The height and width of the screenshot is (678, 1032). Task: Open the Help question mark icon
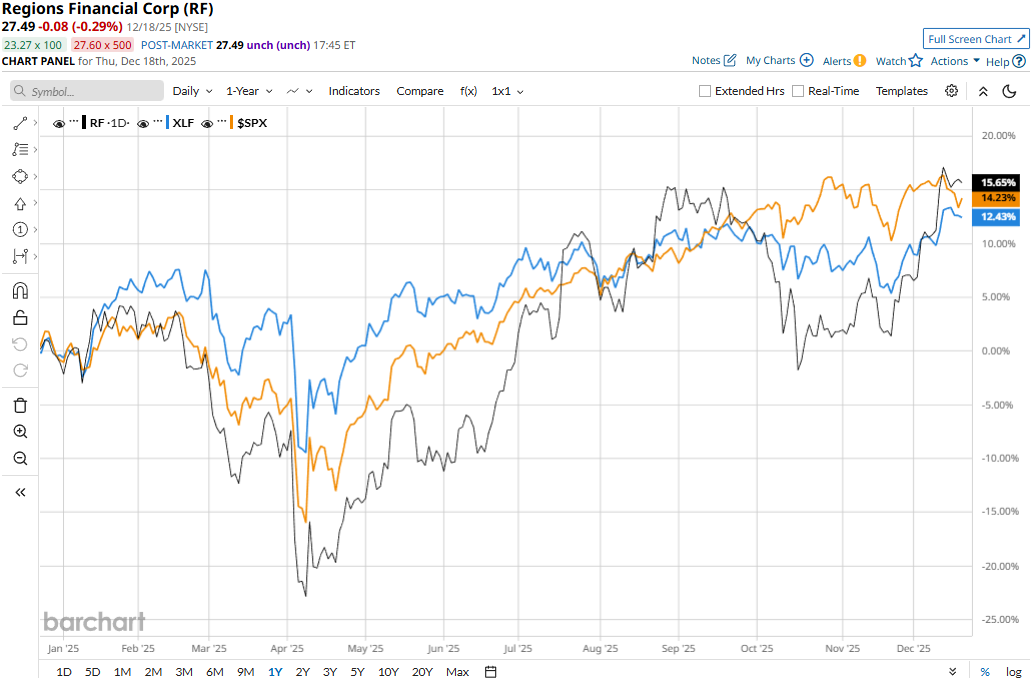click(x=1019, y=61)
